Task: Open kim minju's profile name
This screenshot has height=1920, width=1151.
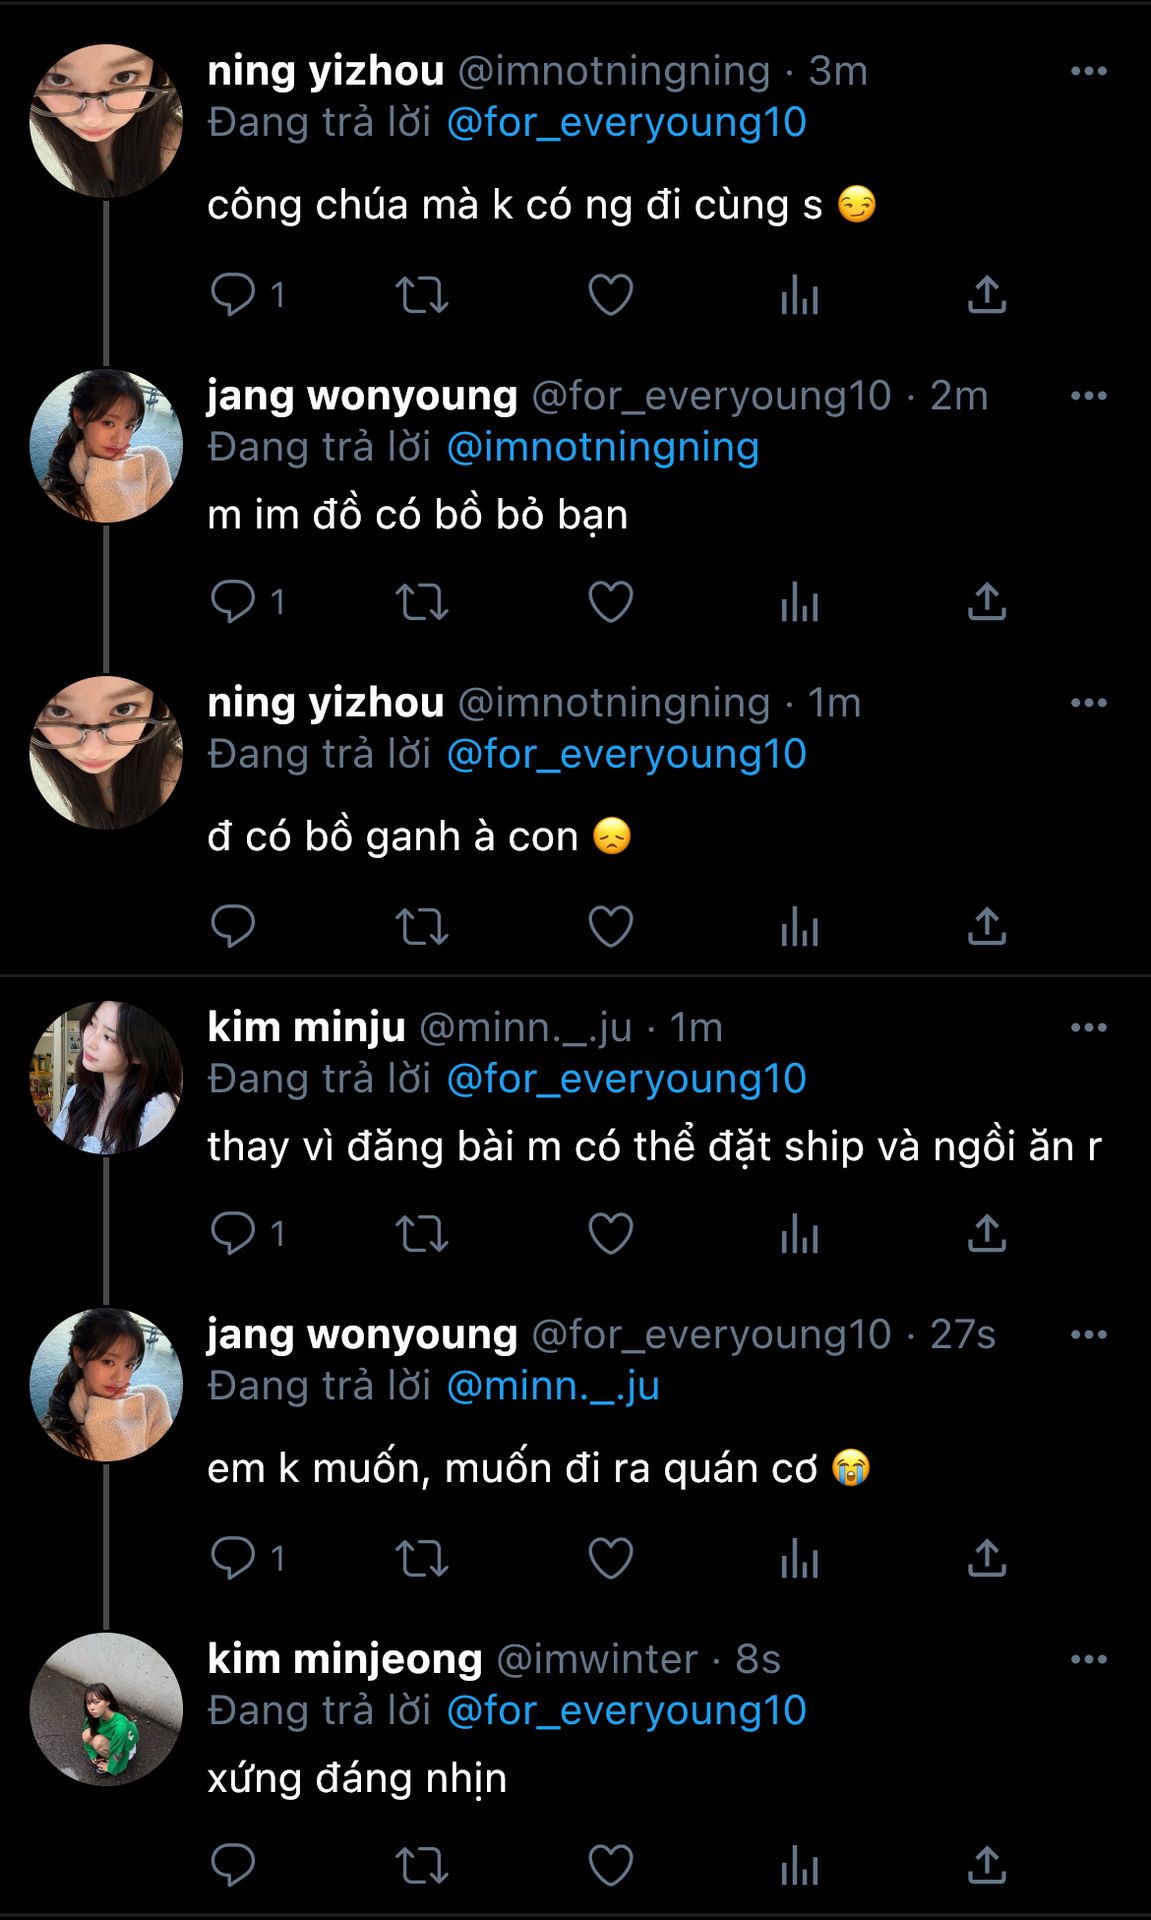Action: pos(306,1027)
